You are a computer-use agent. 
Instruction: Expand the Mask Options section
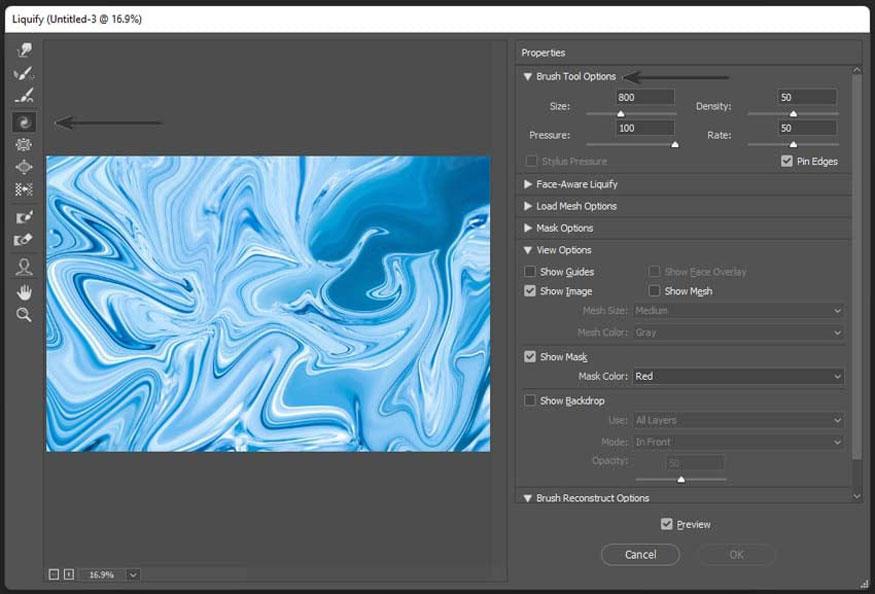527,228
